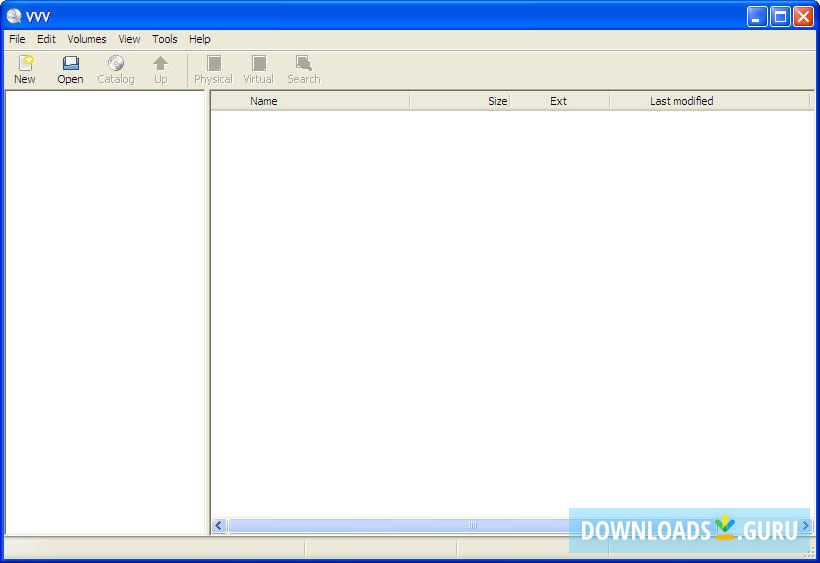Open an existing catalog via Open icon
820x563 pixels.
(x=70, y=70)
